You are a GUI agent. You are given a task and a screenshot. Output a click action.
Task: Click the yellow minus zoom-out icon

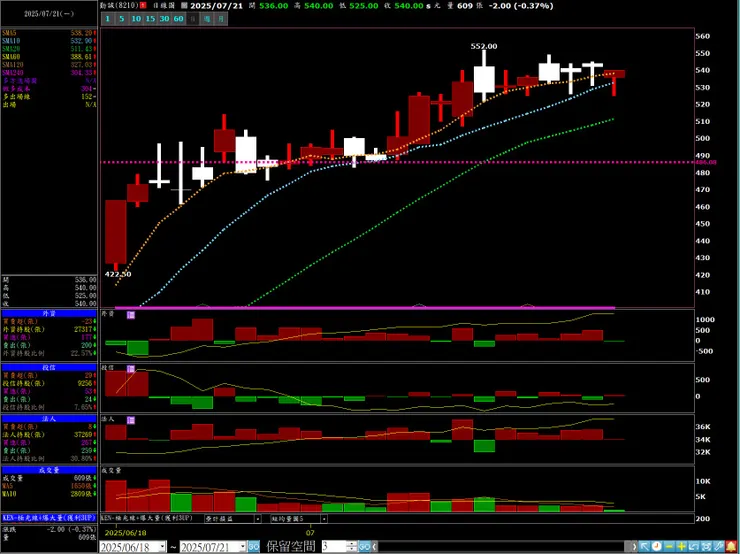click(669, 547)
